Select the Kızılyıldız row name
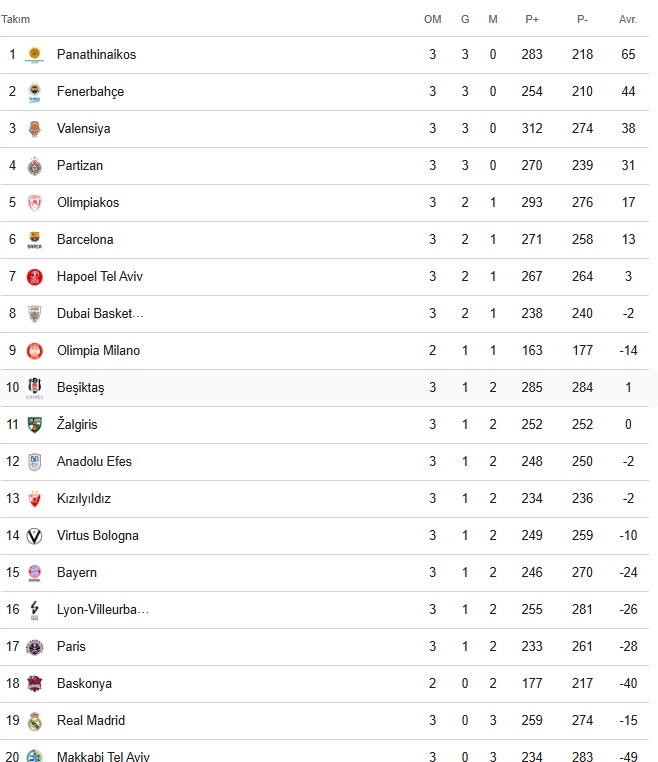The width and height of the screenshot is (658, 762). click(84, 499)
